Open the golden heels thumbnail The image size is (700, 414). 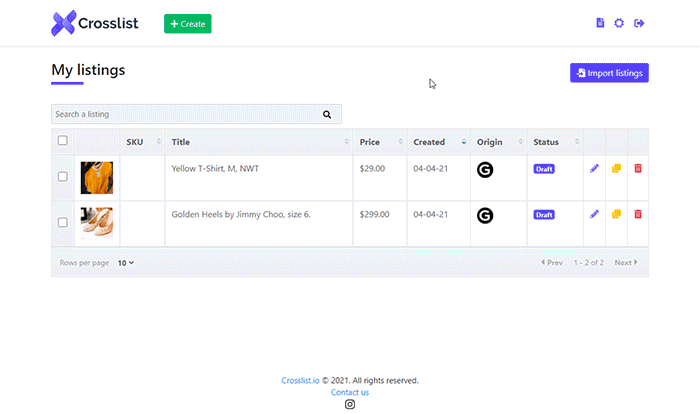(97, 223)
